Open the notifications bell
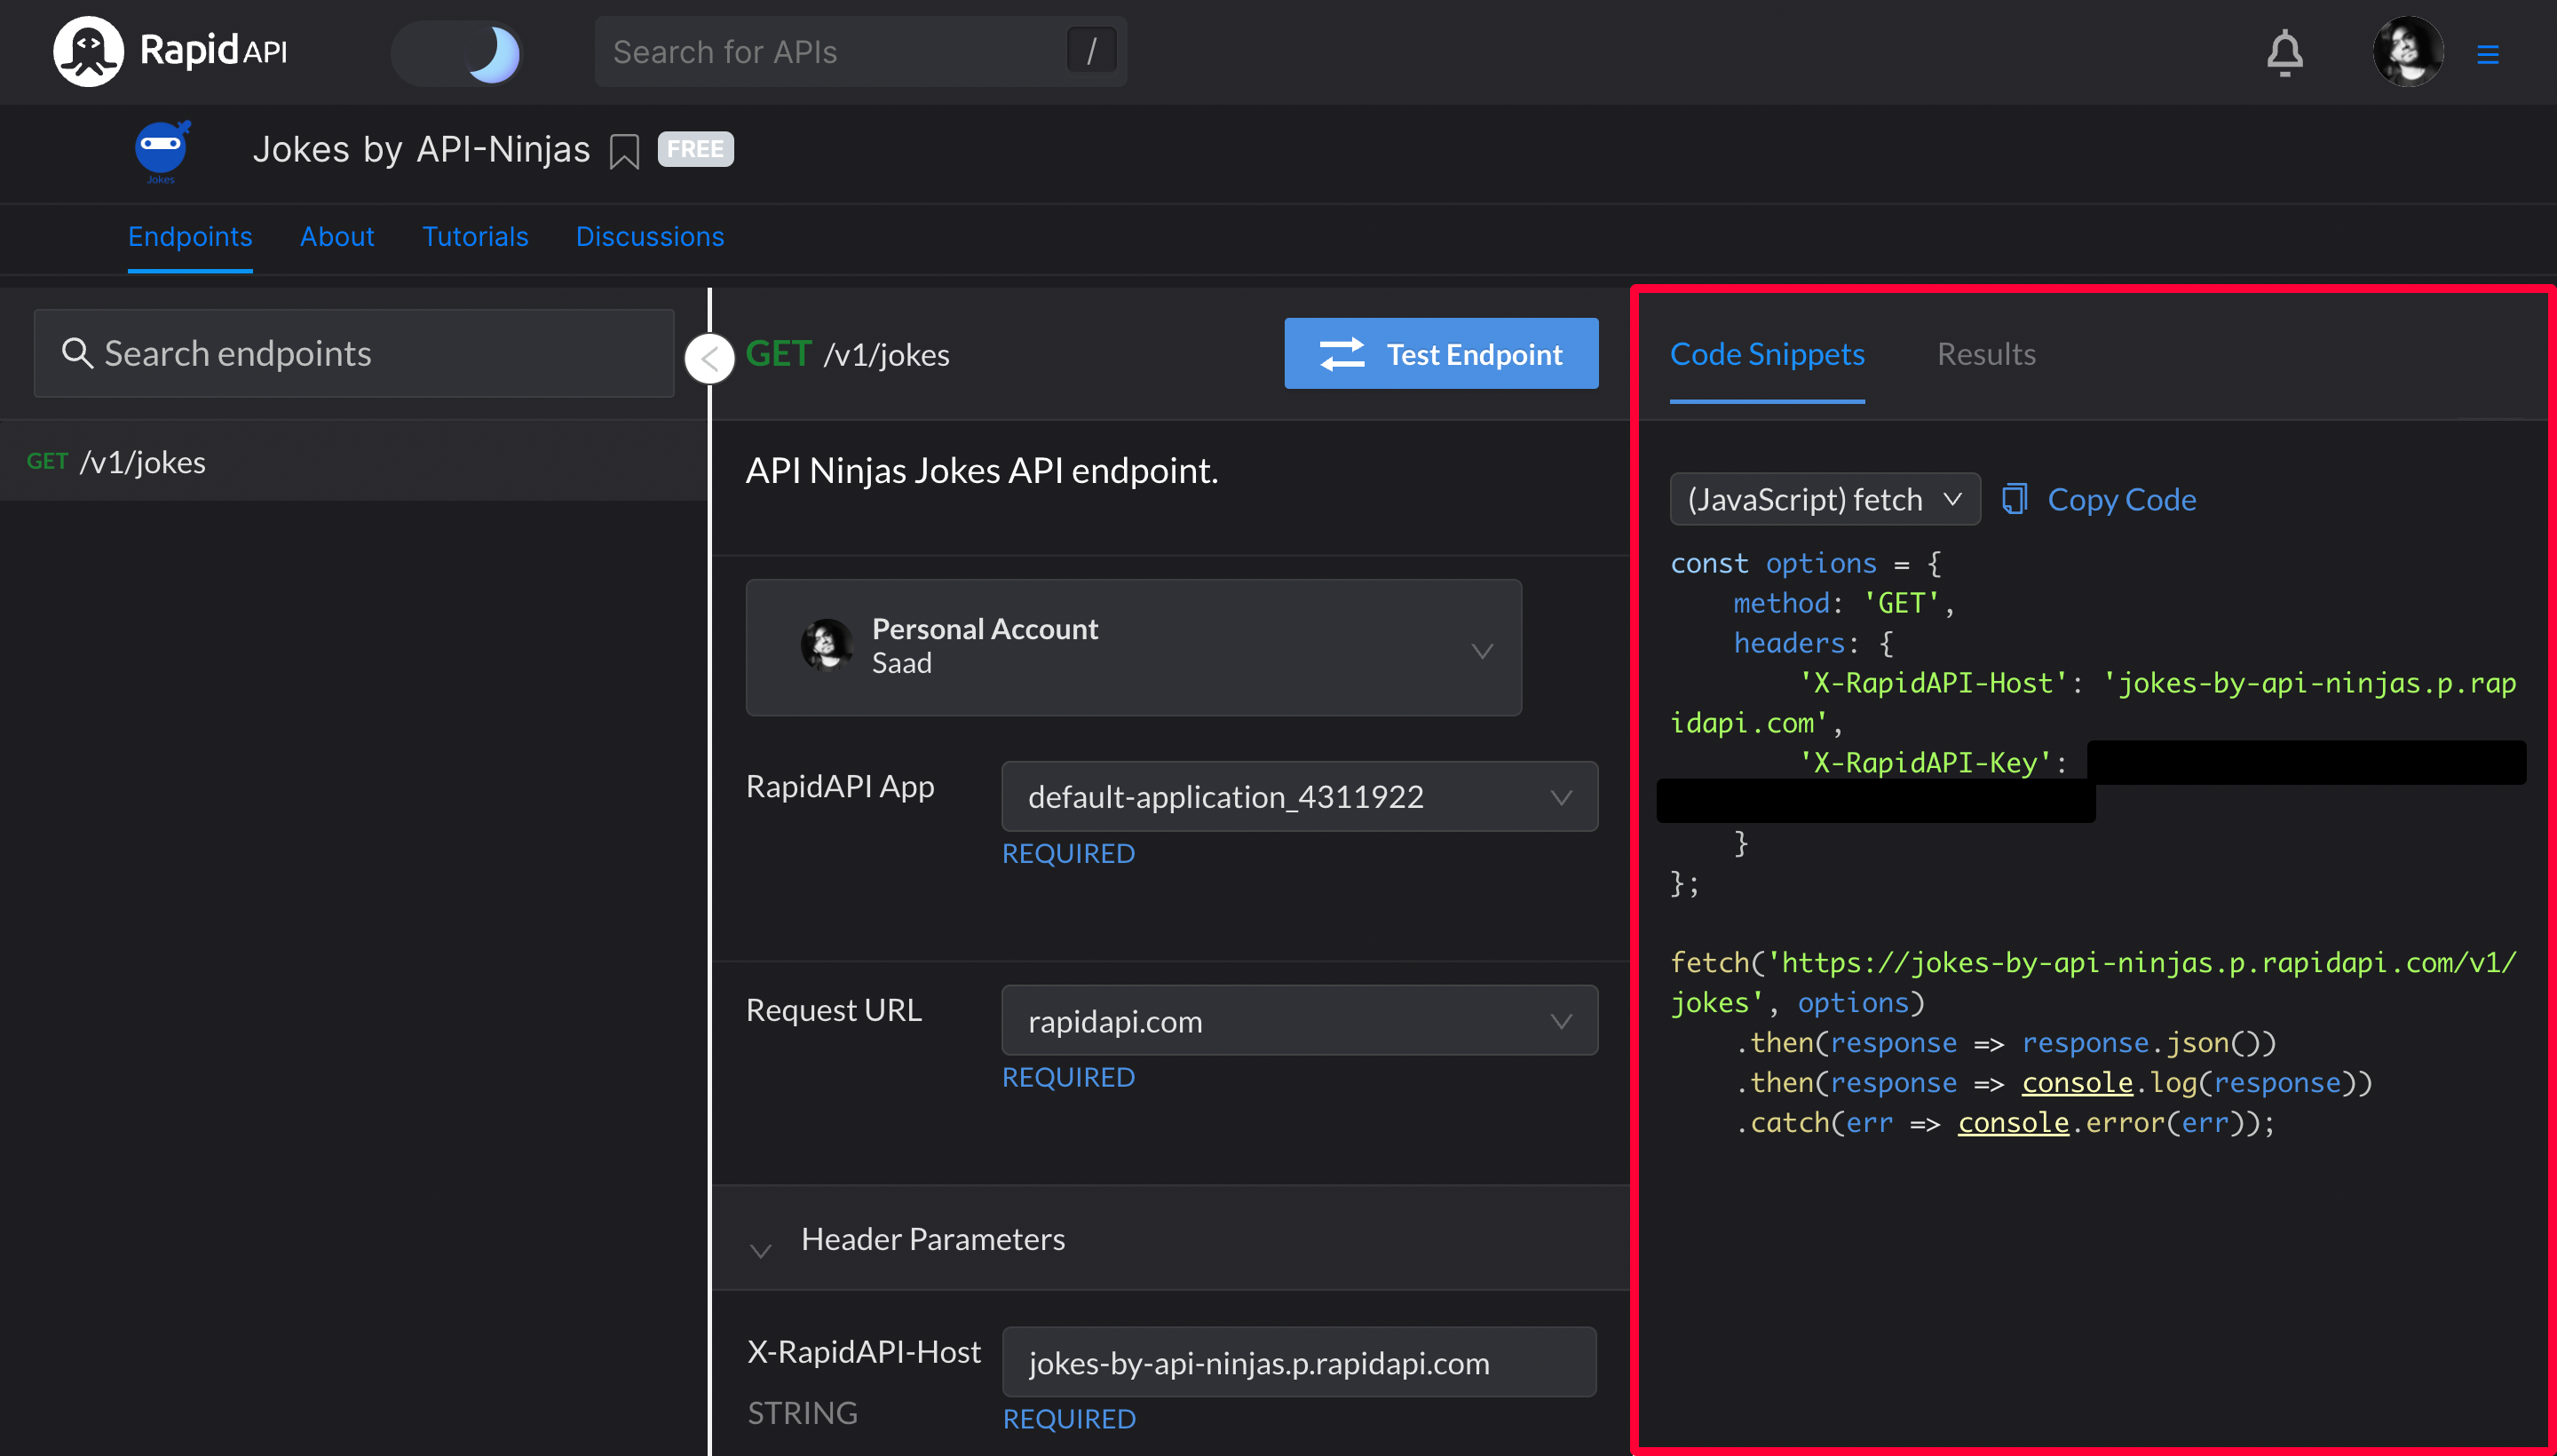Screen dimensions: 2557x1456 coord(2284,52)
